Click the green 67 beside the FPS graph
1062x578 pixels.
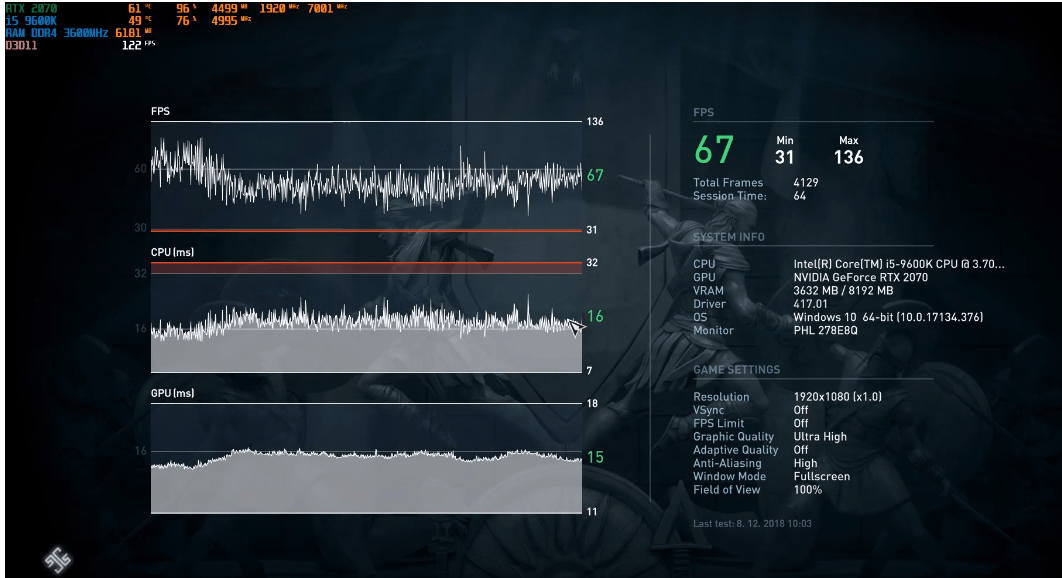point(595,176)
